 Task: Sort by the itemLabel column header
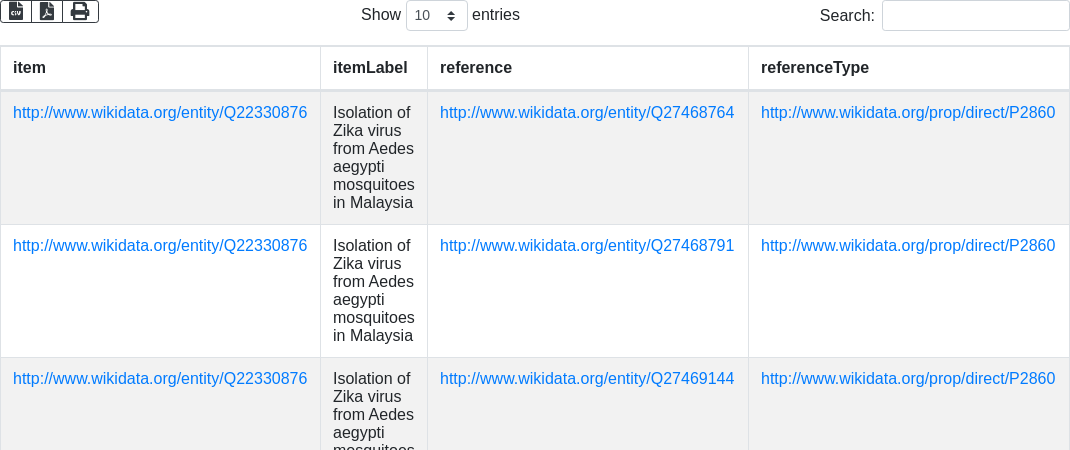coord(374,68)
